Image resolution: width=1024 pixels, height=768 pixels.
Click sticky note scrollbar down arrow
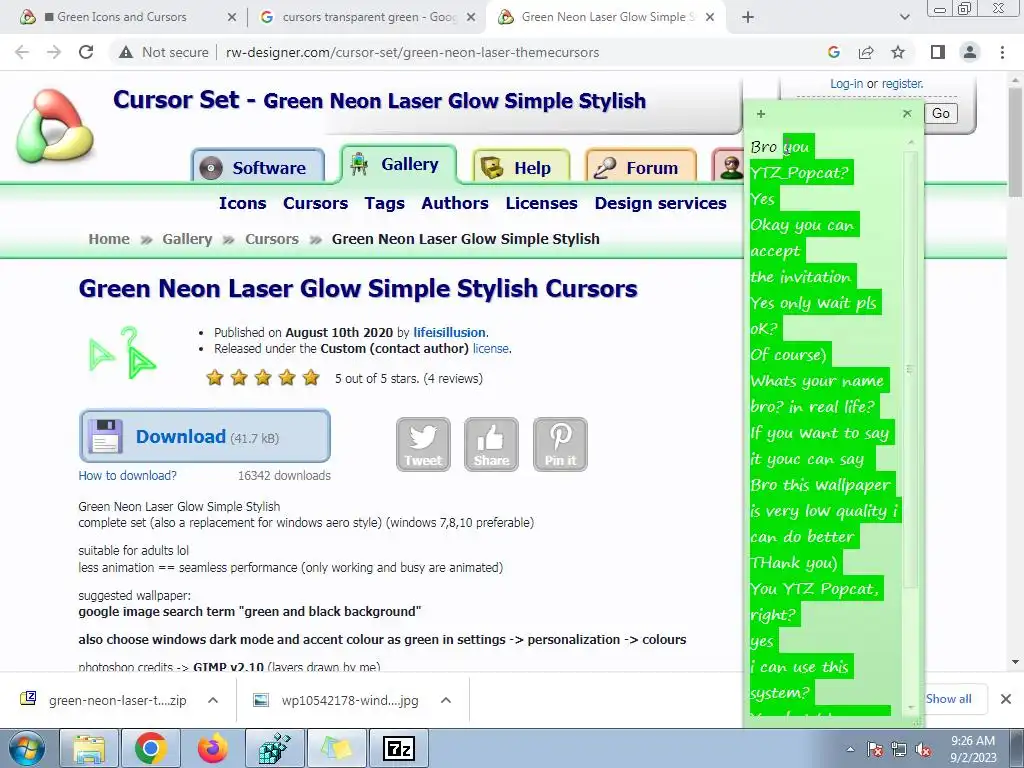pos(912,707)
